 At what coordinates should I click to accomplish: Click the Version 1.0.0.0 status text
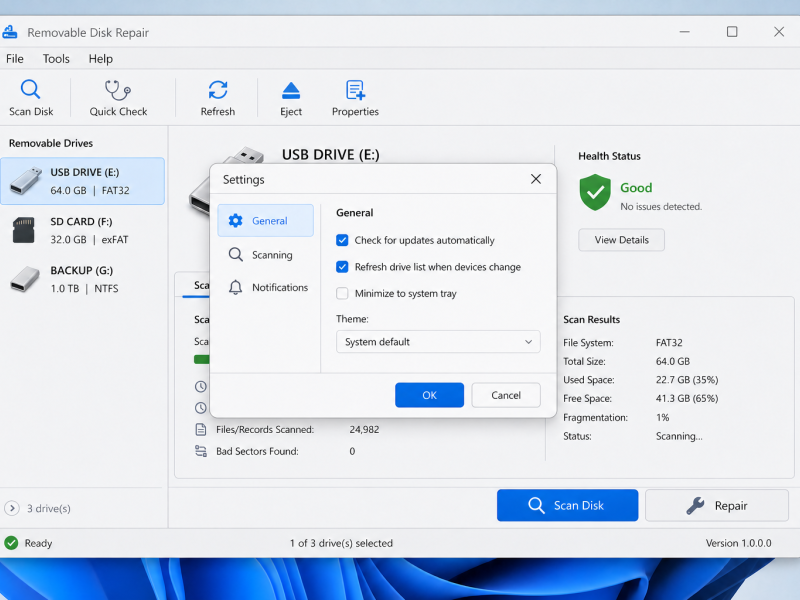tap(738, 543)
